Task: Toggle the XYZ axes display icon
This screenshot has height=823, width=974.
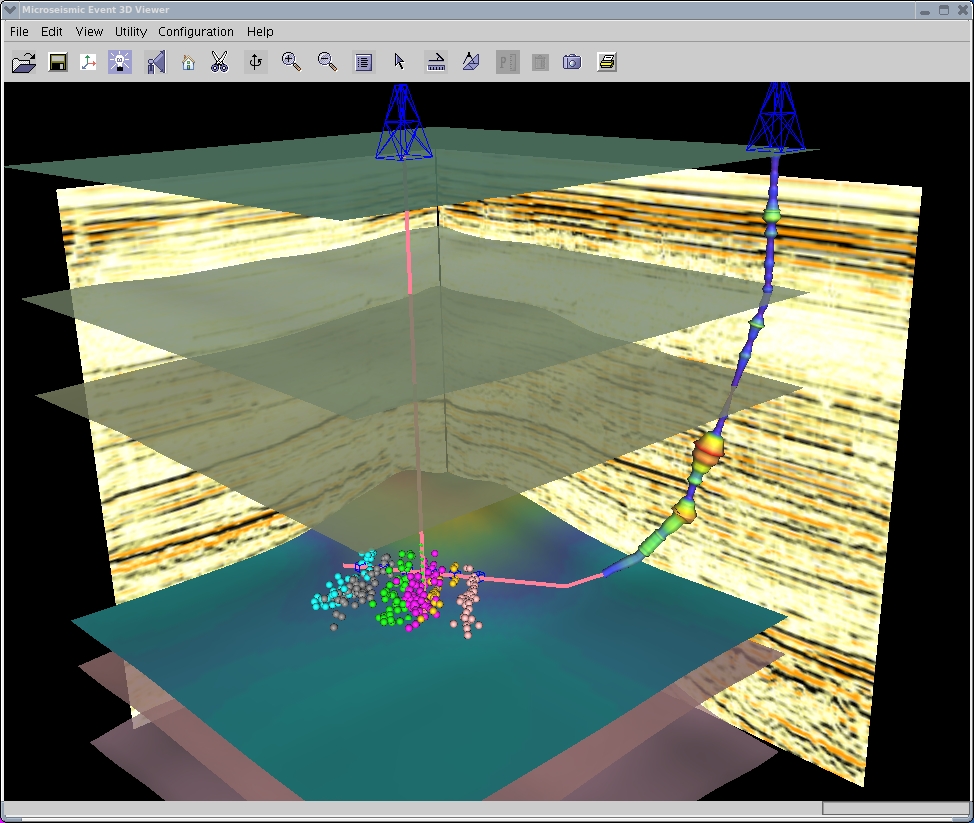Action: tap(89, 63)
